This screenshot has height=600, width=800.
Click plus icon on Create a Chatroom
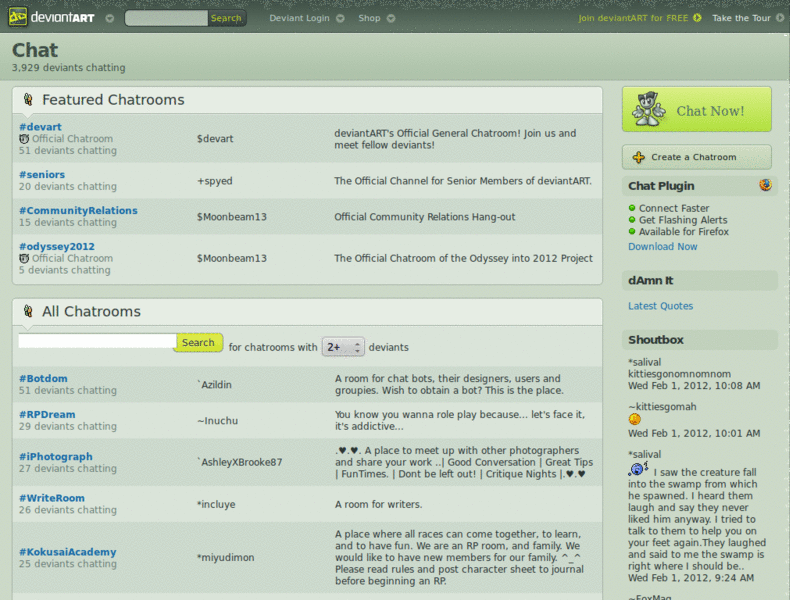click(639, 157)
